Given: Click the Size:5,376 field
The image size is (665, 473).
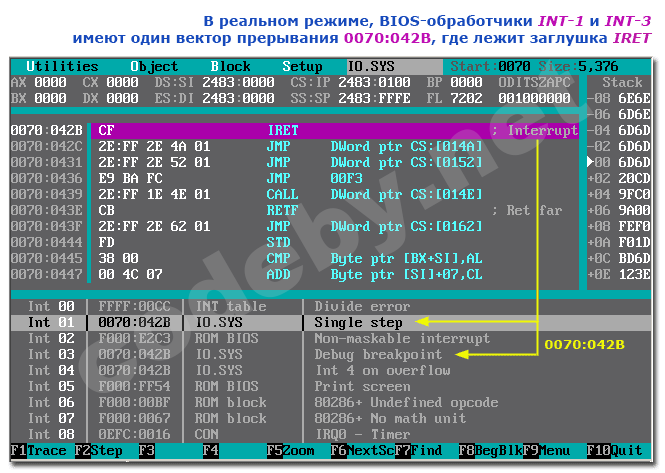Looking at the screenshot, I should point(578,67).
